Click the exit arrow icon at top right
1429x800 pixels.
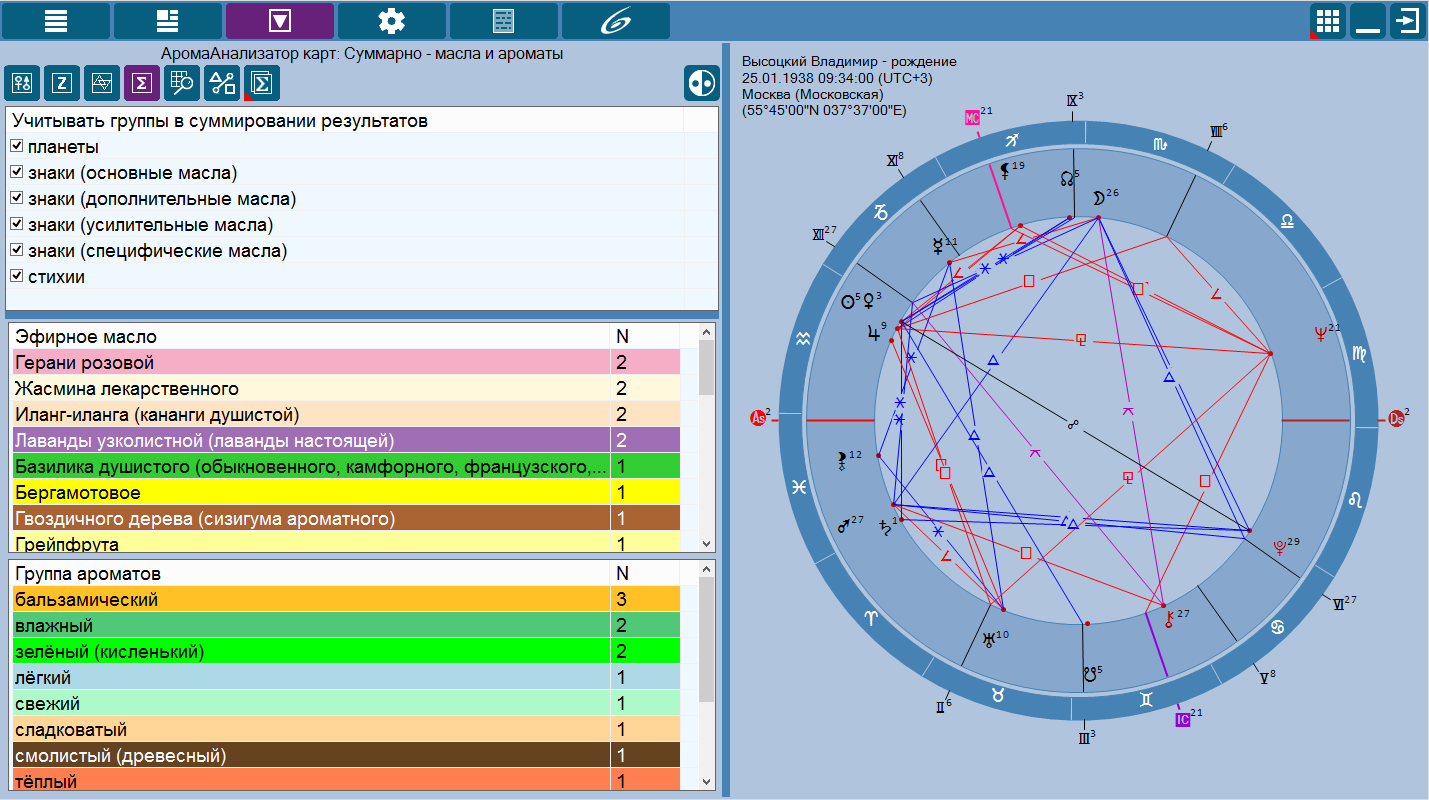pos(1407,20)
